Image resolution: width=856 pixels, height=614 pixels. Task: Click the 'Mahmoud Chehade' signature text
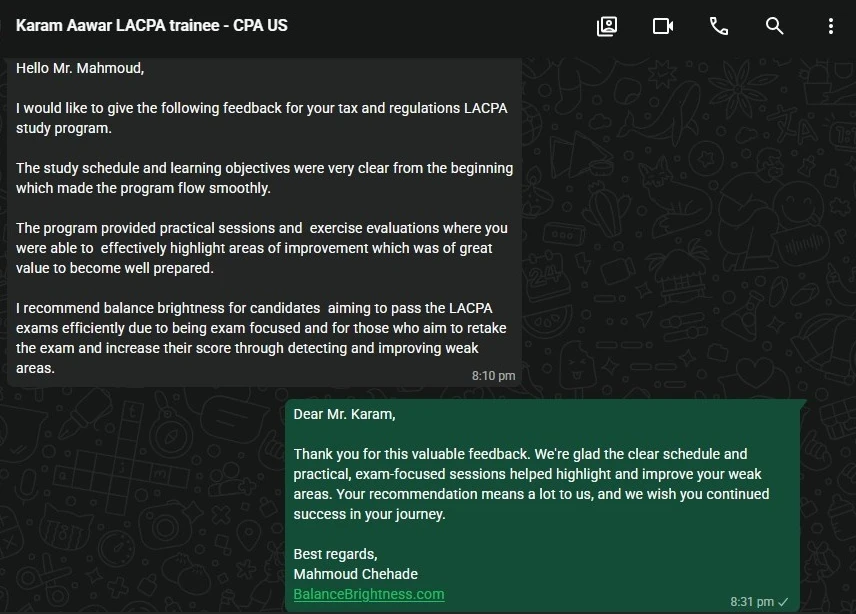tap(355, 574)
